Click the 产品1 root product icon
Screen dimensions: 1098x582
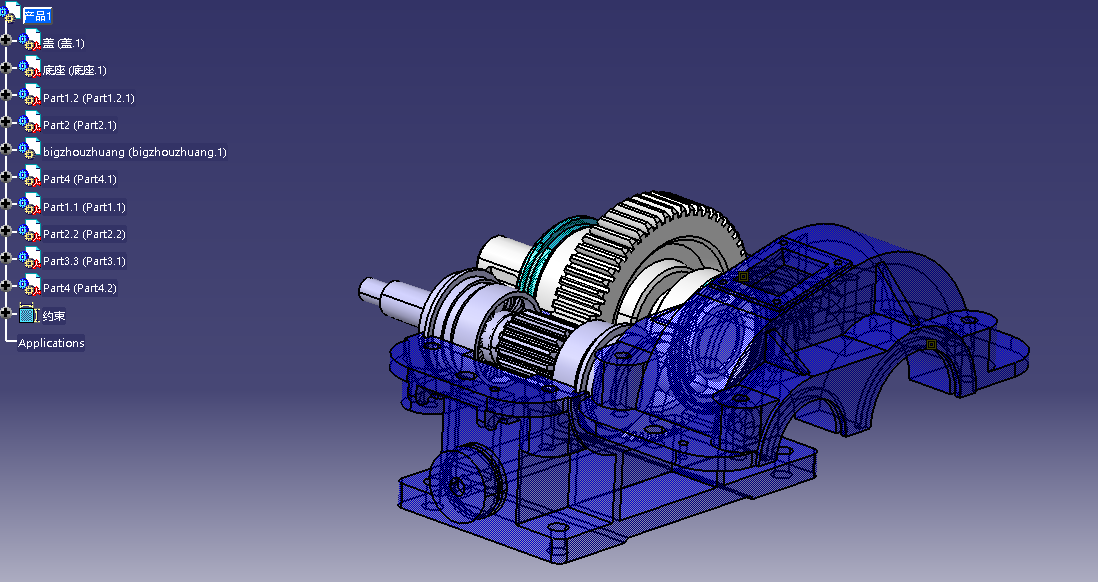pos(10,13)
